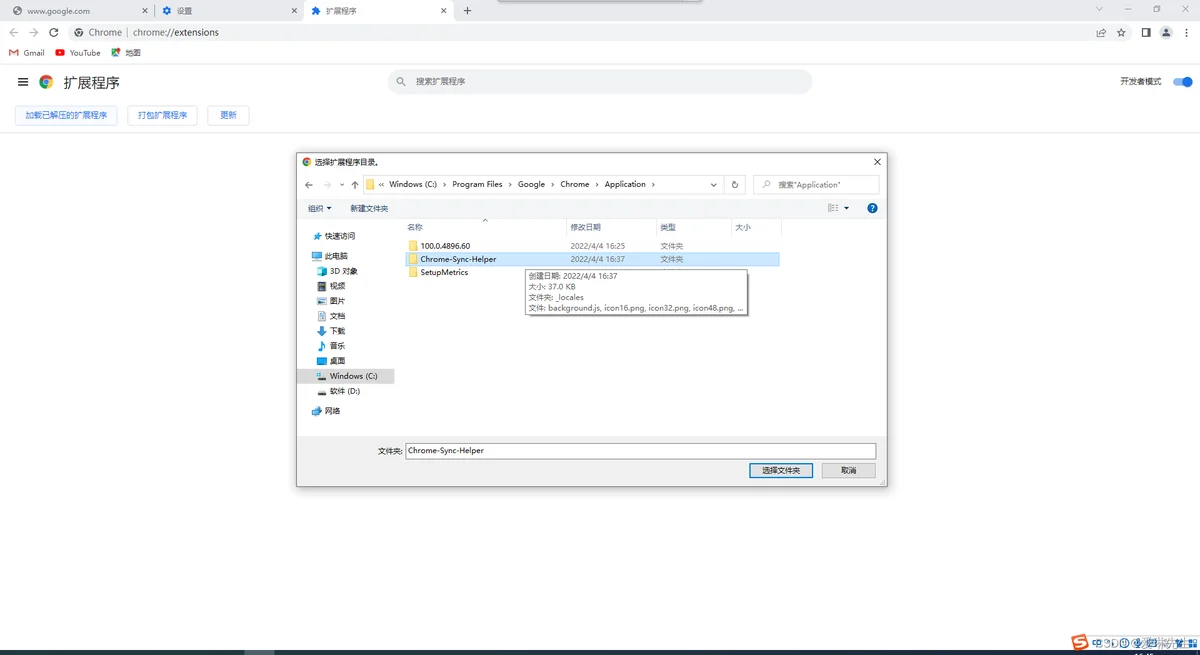The width and height of the screenshot is (1200, 655).
Task: Click Chrome's browser forward arrow
Action: point(34,32)
